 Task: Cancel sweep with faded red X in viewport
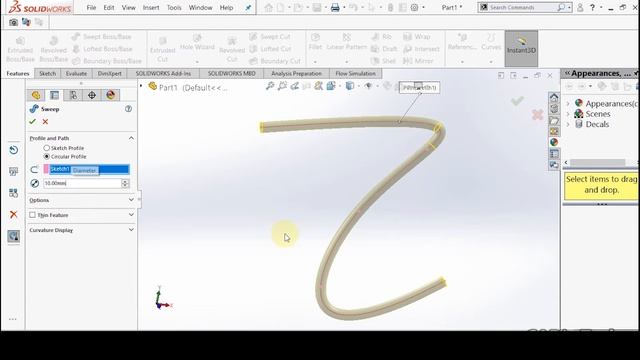pos(537,115)
